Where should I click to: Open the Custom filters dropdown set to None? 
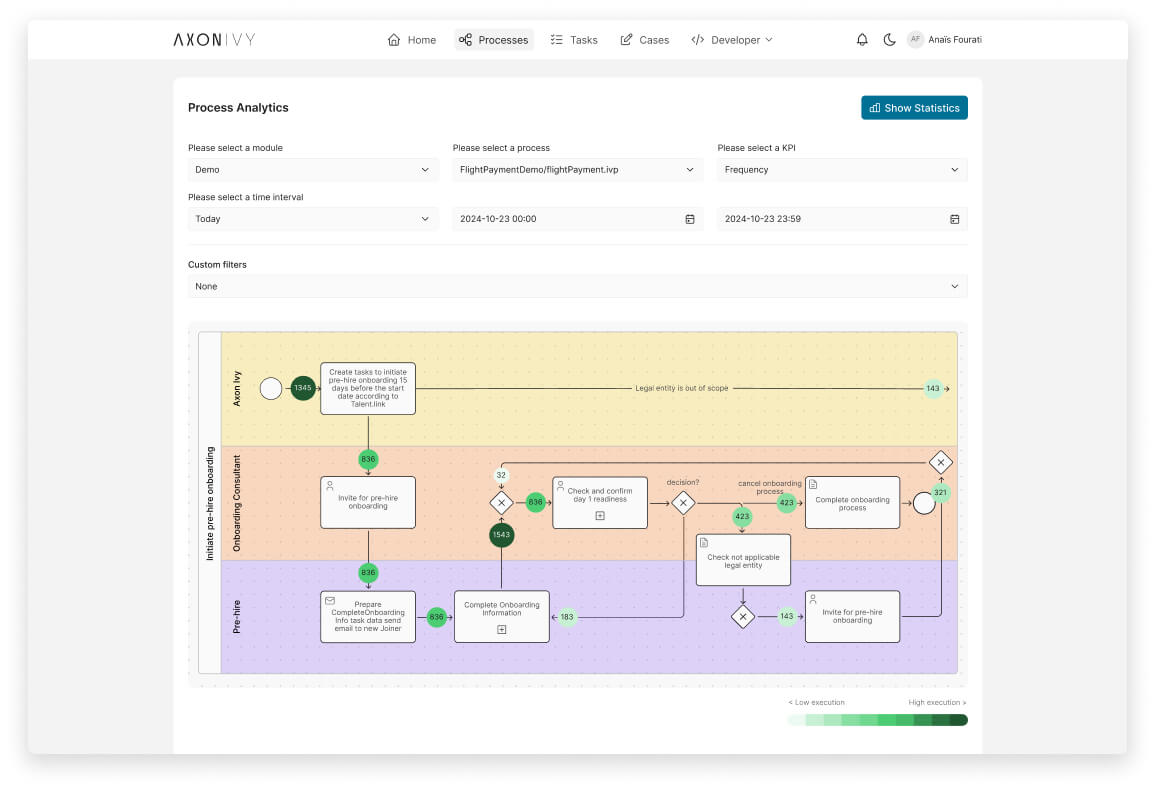(x=578, y=286)
